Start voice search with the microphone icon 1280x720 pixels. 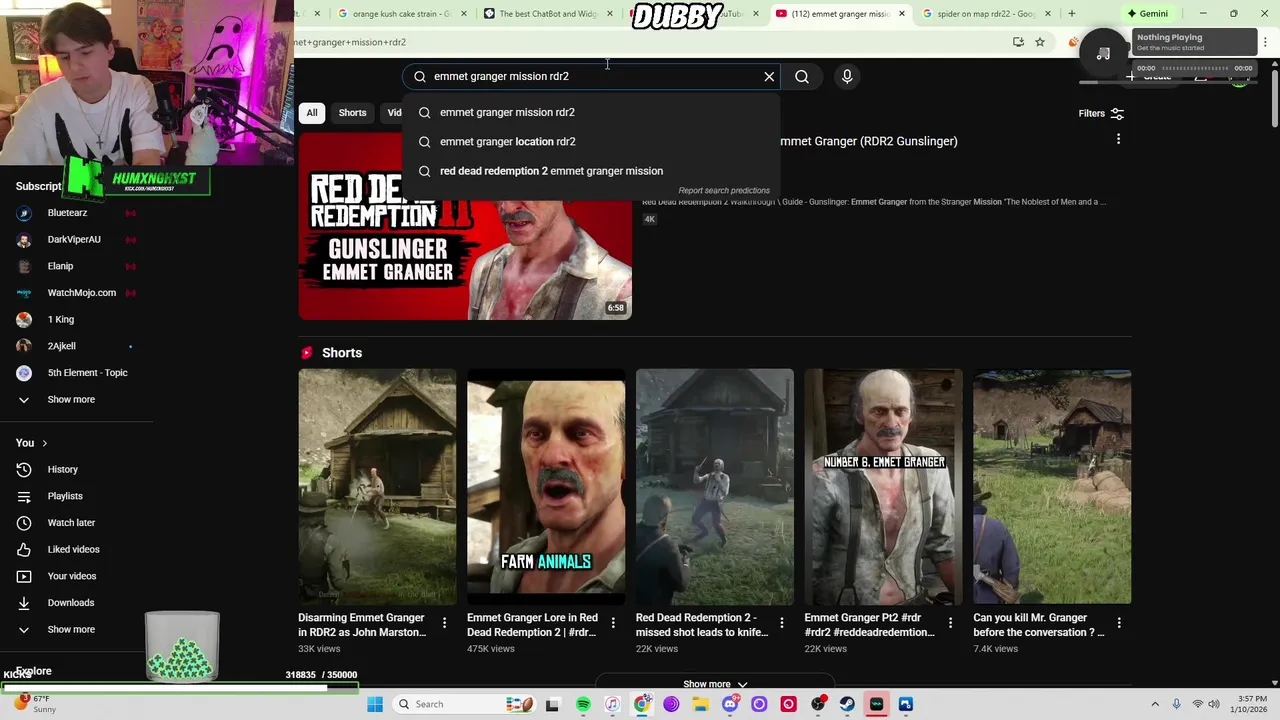click(x=847, y=76)
